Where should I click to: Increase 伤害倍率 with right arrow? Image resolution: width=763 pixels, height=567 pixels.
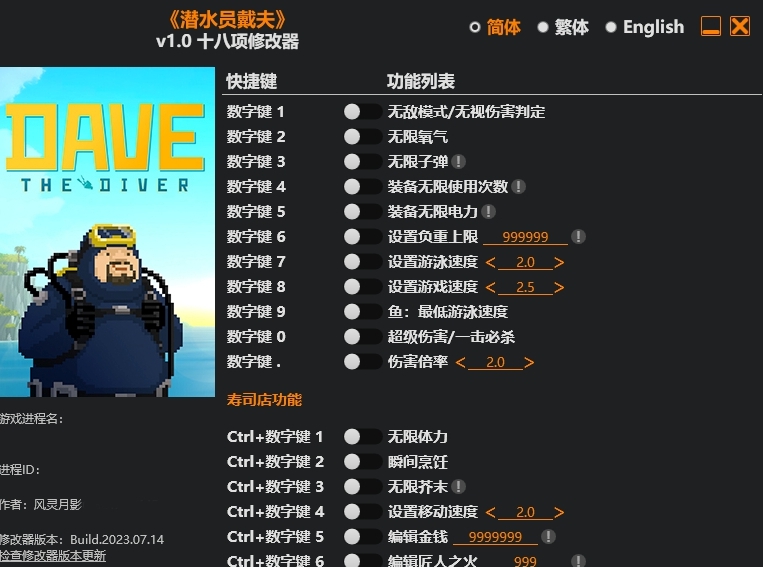point(529,363)
